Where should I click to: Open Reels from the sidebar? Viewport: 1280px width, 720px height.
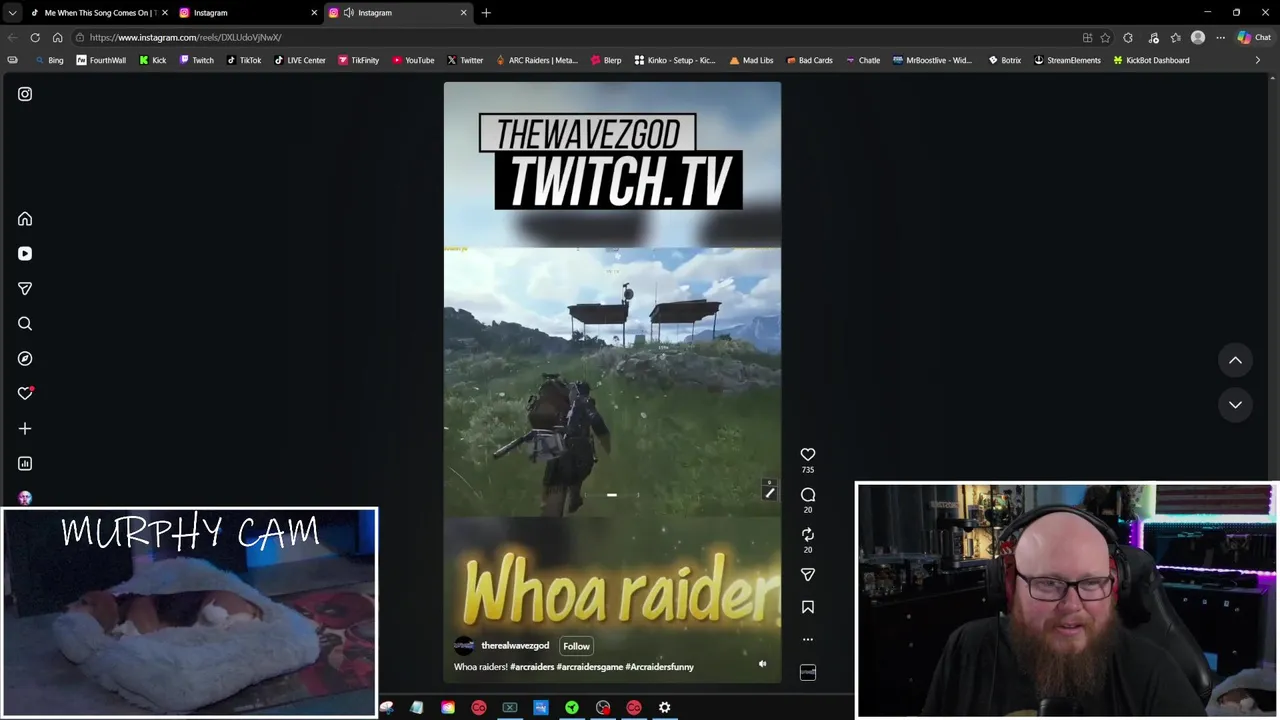25,254
